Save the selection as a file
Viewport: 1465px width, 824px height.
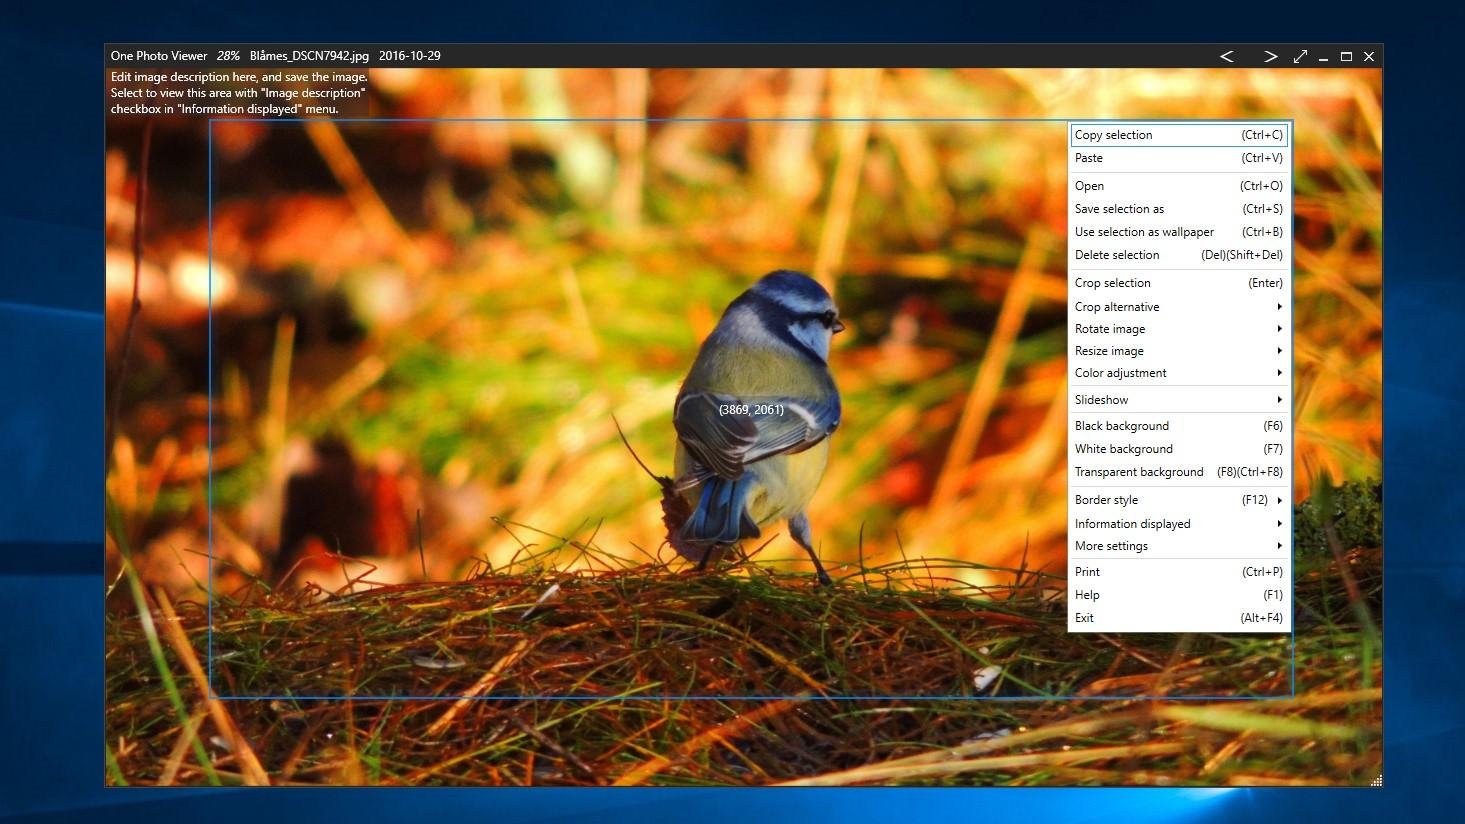tap(1119, 208)
